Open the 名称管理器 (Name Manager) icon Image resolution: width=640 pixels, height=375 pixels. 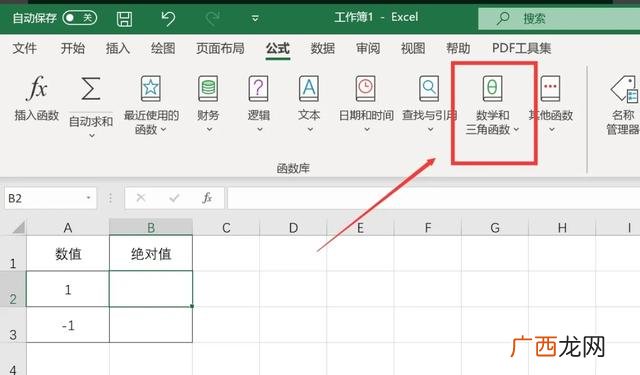pos(624,88)
